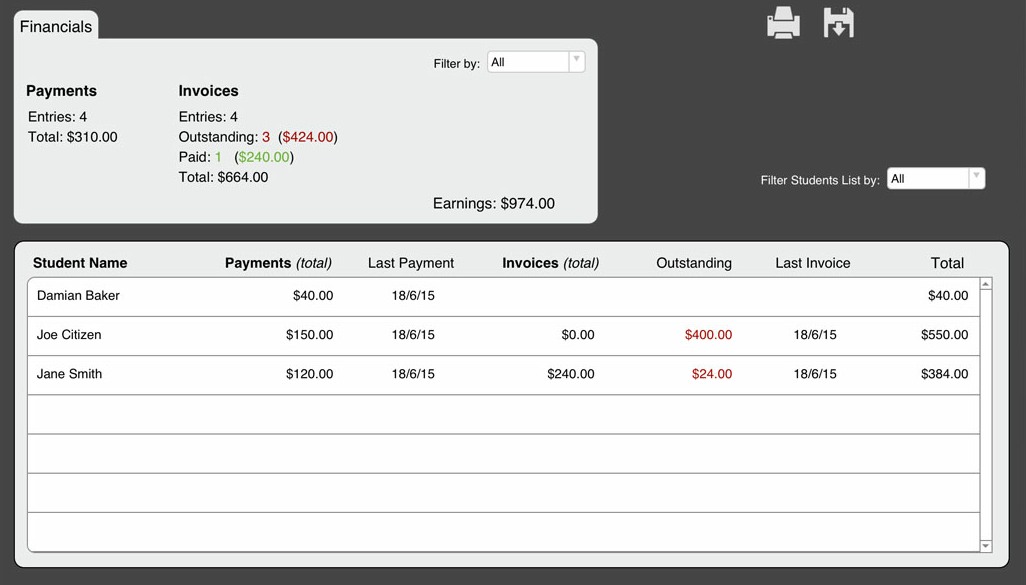Select the Jane Smith student row
Screen dimensions: 1026x585
coord(69,374)
